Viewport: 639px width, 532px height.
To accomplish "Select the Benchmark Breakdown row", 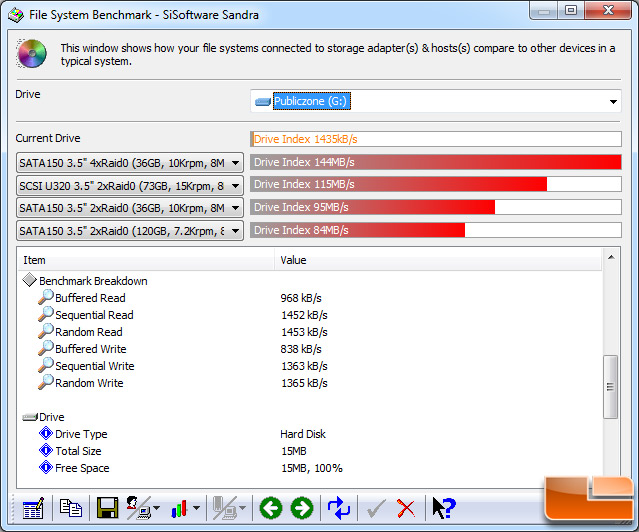I will (310, 281).
